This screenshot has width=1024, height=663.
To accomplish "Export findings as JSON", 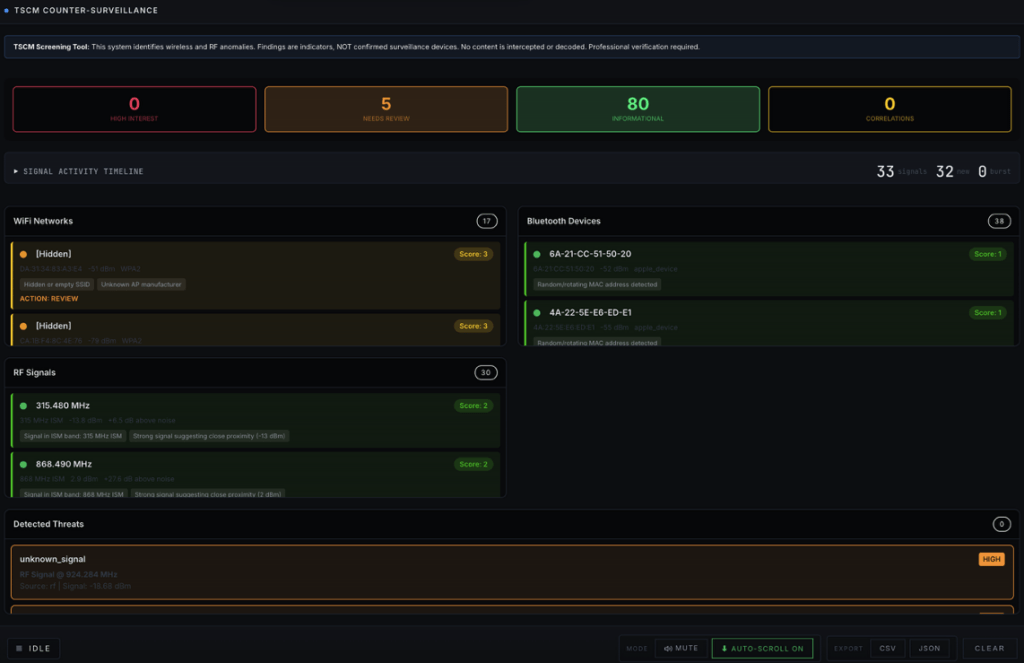I will click(929, 648).
